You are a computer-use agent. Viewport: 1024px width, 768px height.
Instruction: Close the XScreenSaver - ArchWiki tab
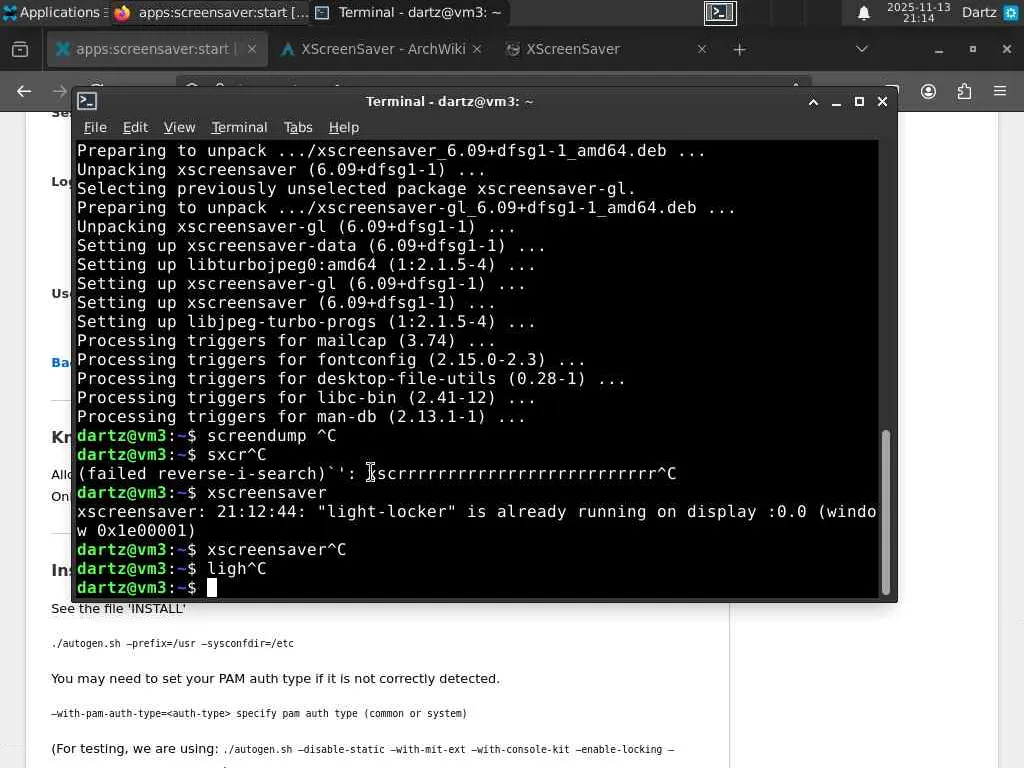click(477, 49)
